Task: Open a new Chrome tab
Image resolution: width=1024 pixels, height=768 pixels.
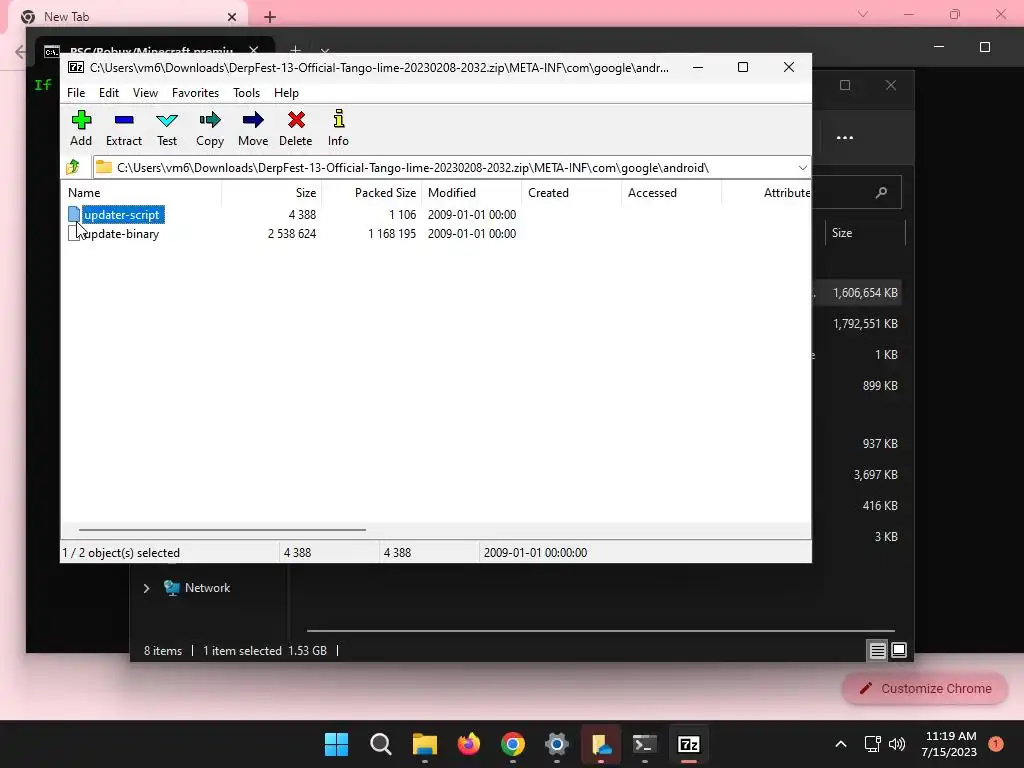Action: 270,17
